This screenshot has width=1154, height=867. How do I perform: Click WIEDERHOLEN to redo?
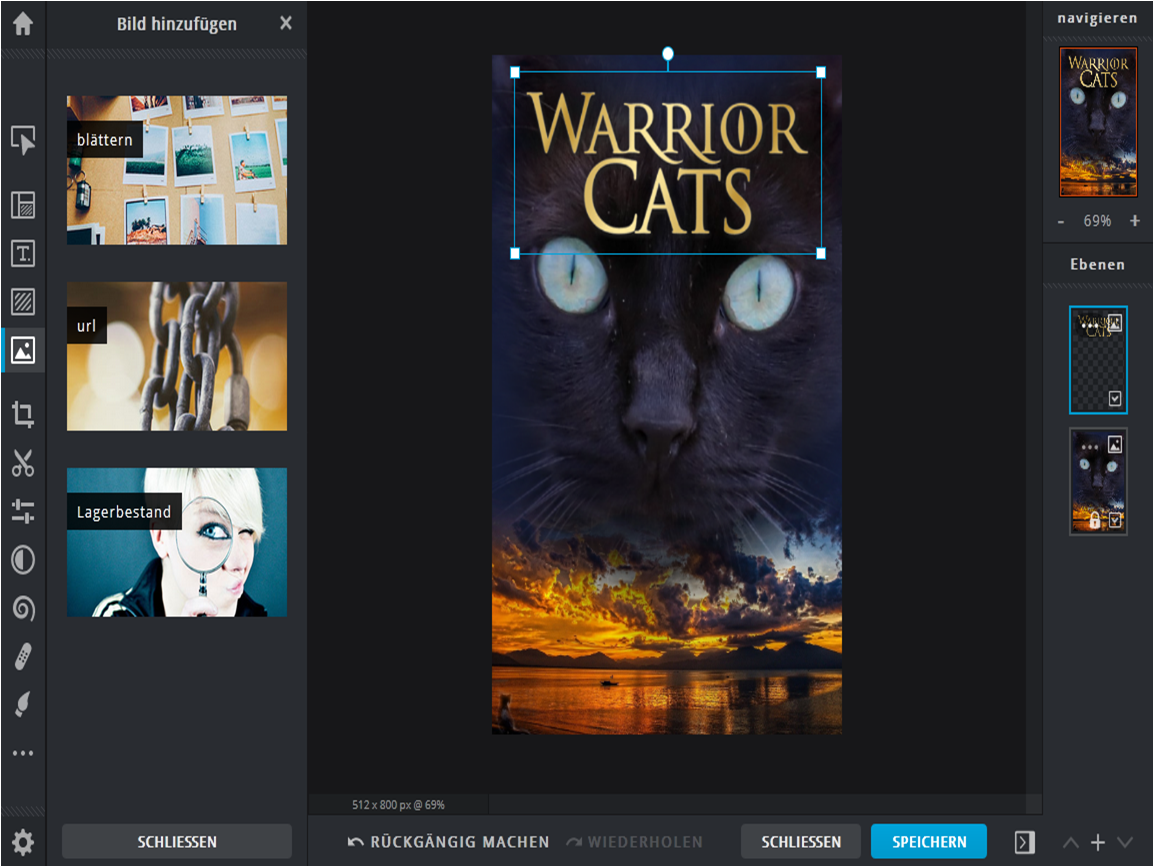coord(634,842)
